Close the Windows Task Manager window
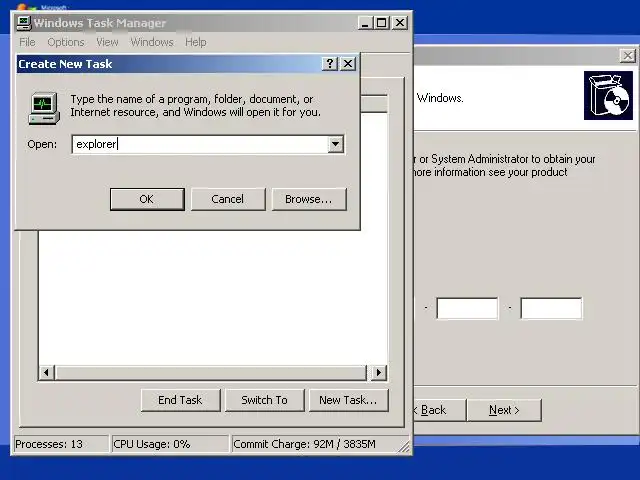The height and width of the screenshot is (480, 640). click(400, 23)
